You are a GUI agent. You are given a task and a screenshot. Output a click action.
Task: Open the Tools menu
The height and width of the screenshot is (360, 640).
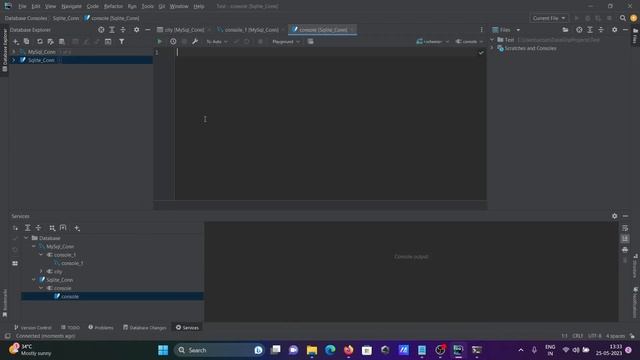click(147, 6)
